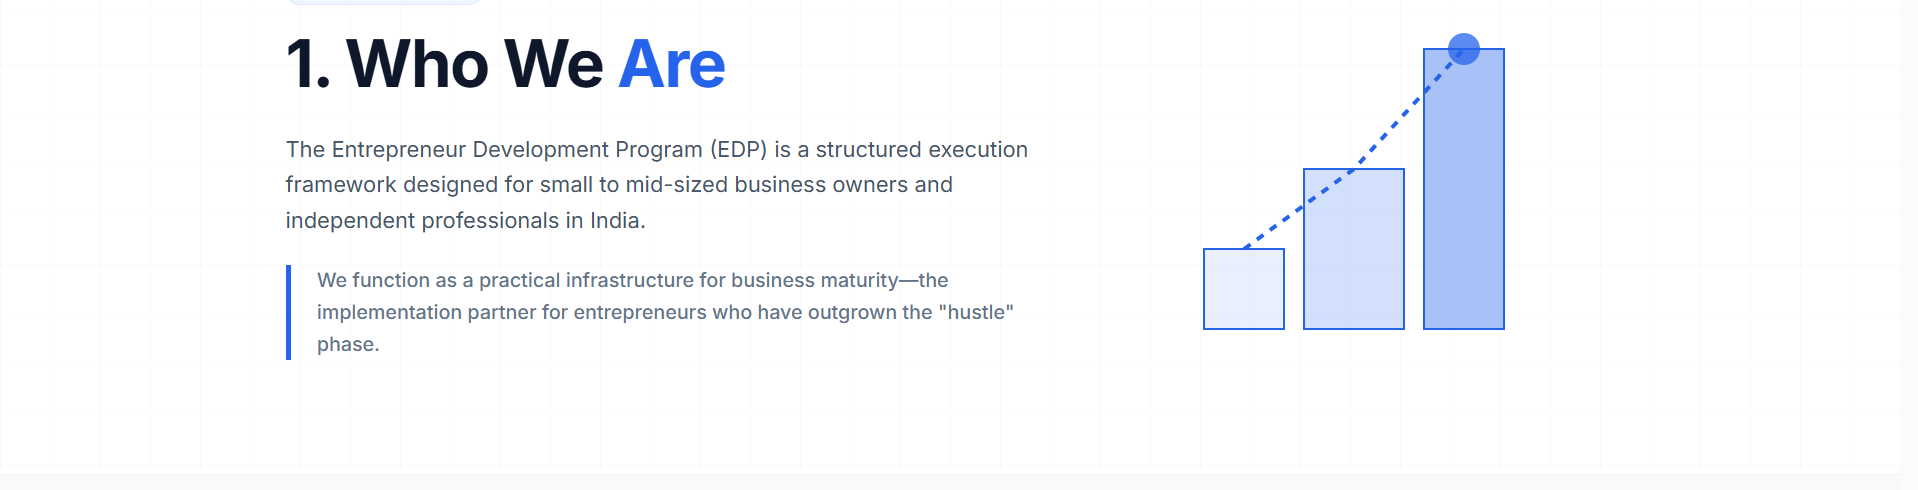This screenshot has height=490, width=1918.
Task: Click the light gray strip at page bottom
Action: (x=959, y=482)
